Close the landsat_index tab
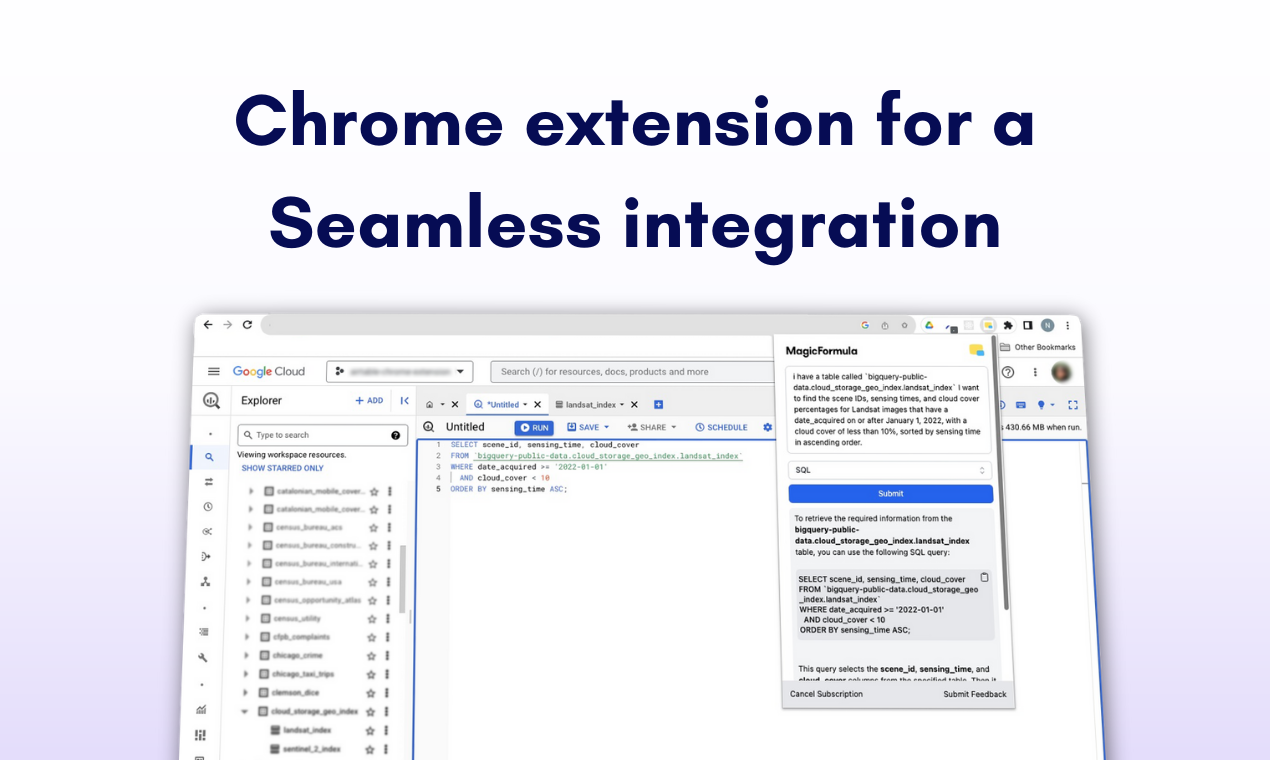1270x760 pixels. point(634,404)
